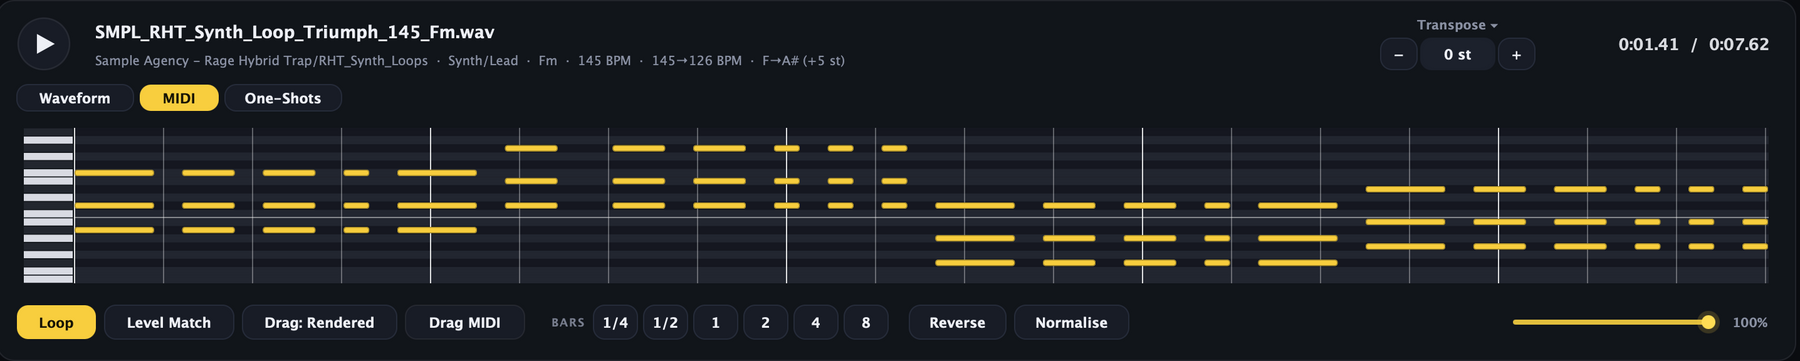Toggle Reverse playback
The width and height of the screenshot is (1800, 361).
click(x=957, y=322)
